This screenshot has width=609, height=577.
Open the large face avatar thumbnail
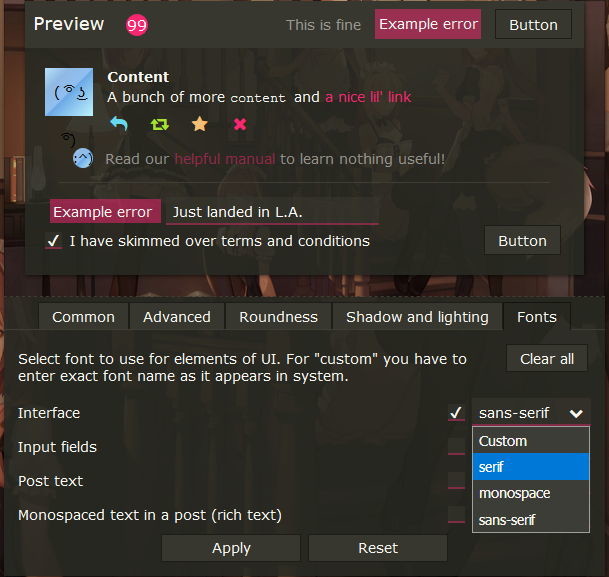[x=69, y=92]
